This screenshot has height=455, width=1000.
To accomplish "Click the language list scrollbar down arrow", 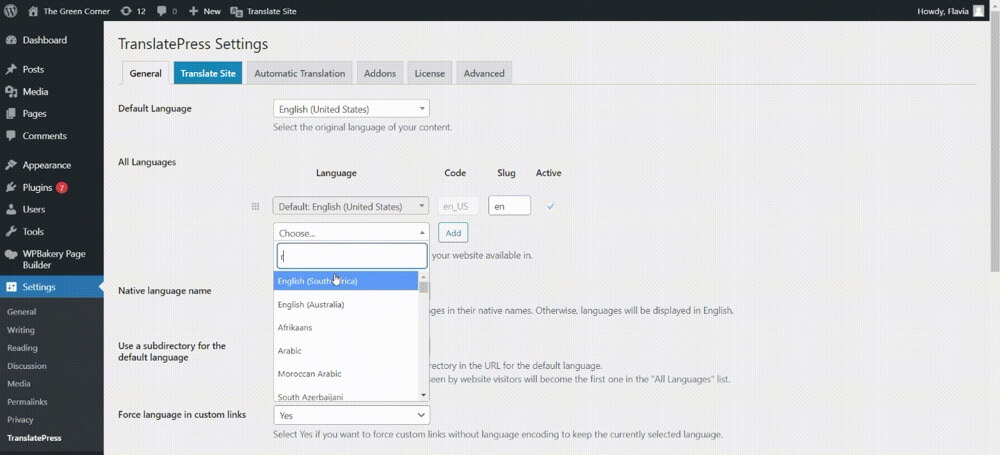I will coord(424,394).
